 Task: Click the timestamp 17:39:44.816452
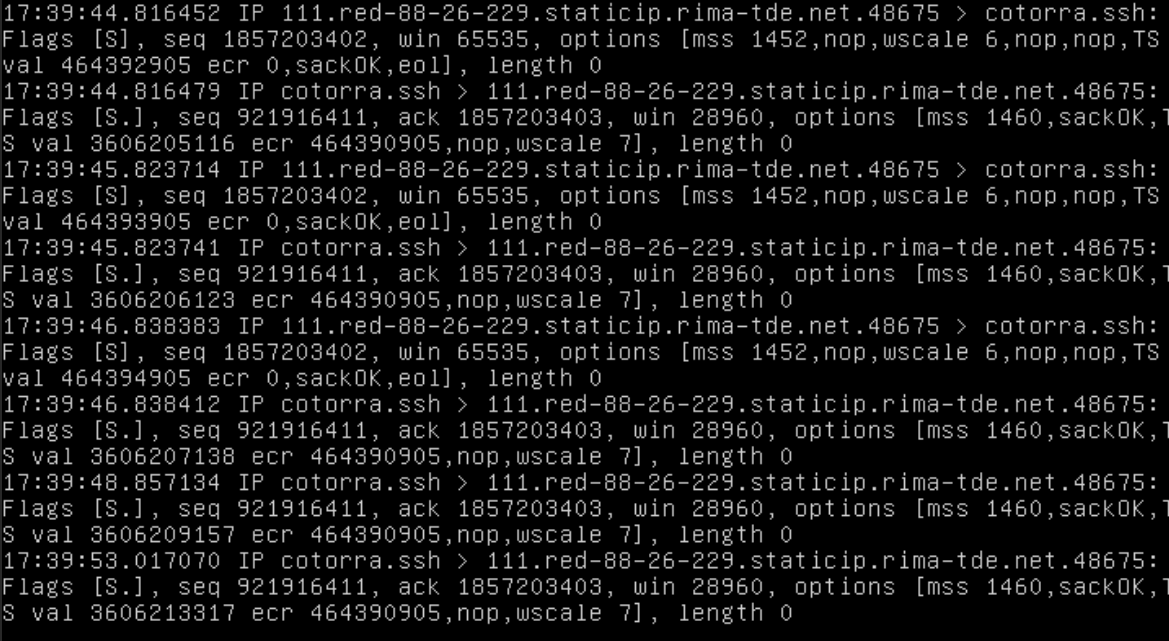click(112, 13)
